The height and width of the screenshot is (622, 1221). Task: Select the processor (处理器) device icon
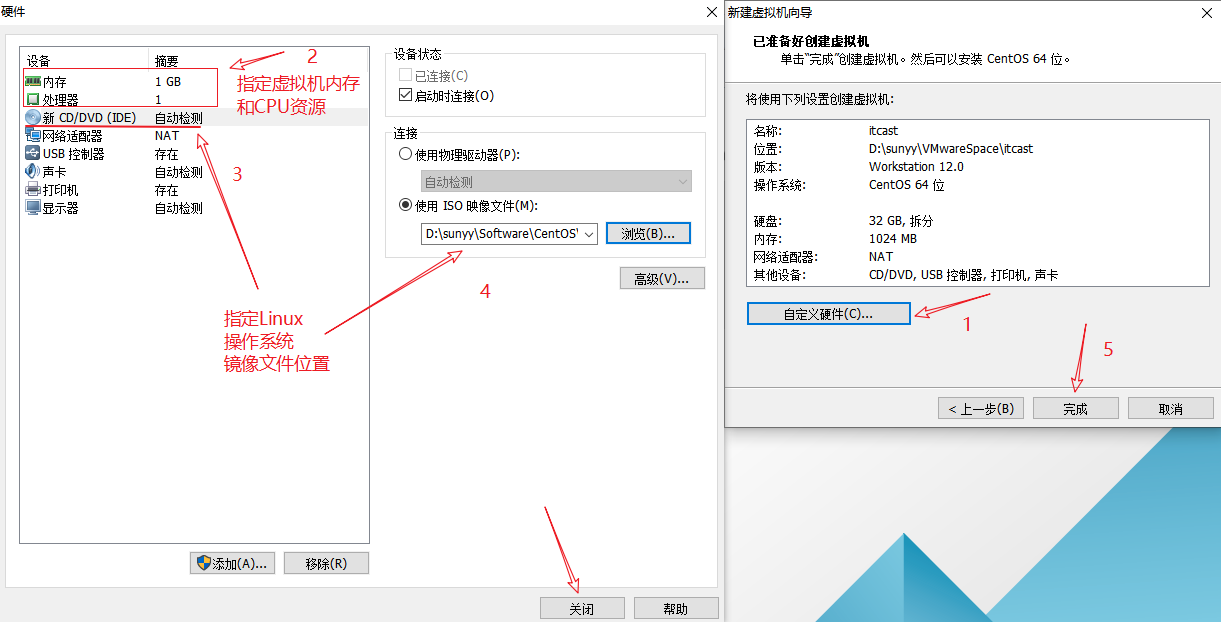[x=33, y=100]
